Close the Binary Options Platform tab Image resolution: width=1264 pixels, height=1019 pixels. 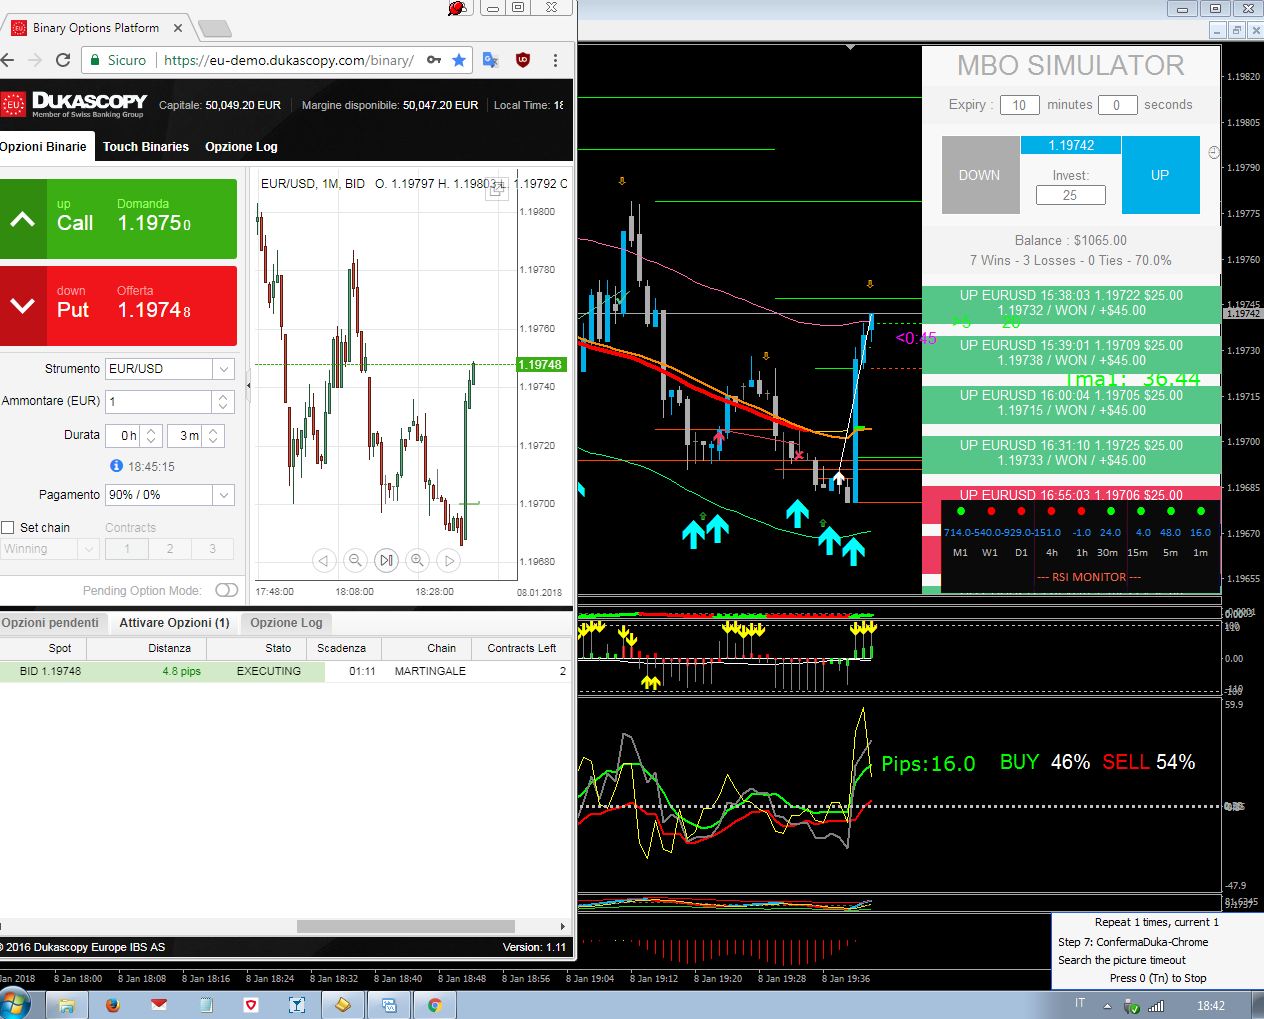pos(178,28)
